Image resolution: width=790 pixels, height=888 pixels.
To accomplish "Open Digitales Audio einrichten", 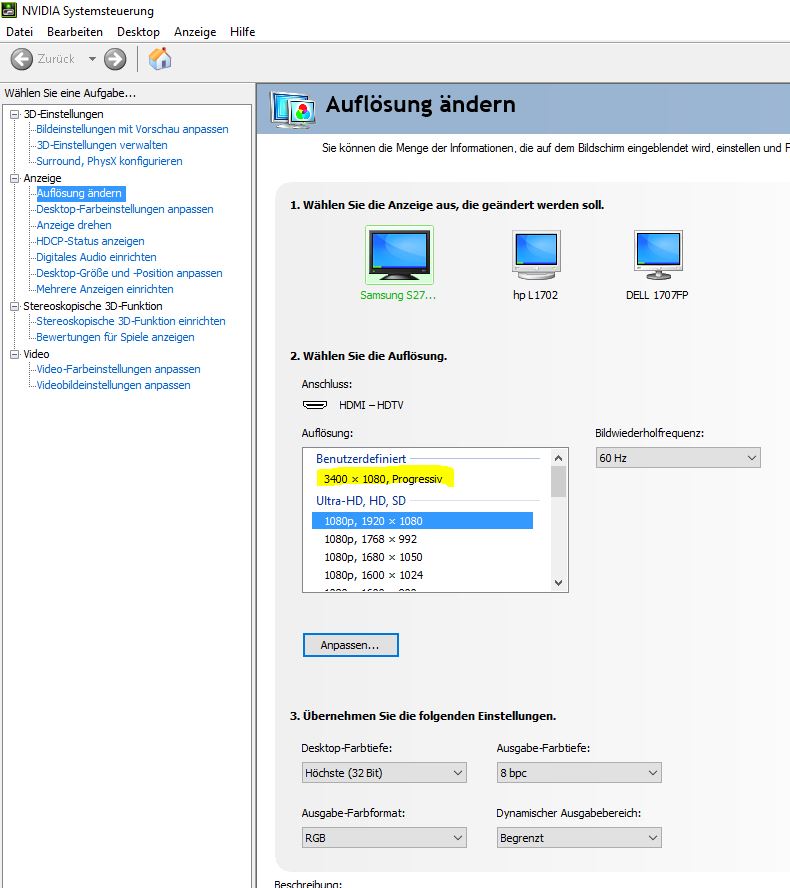I will 96,257.
